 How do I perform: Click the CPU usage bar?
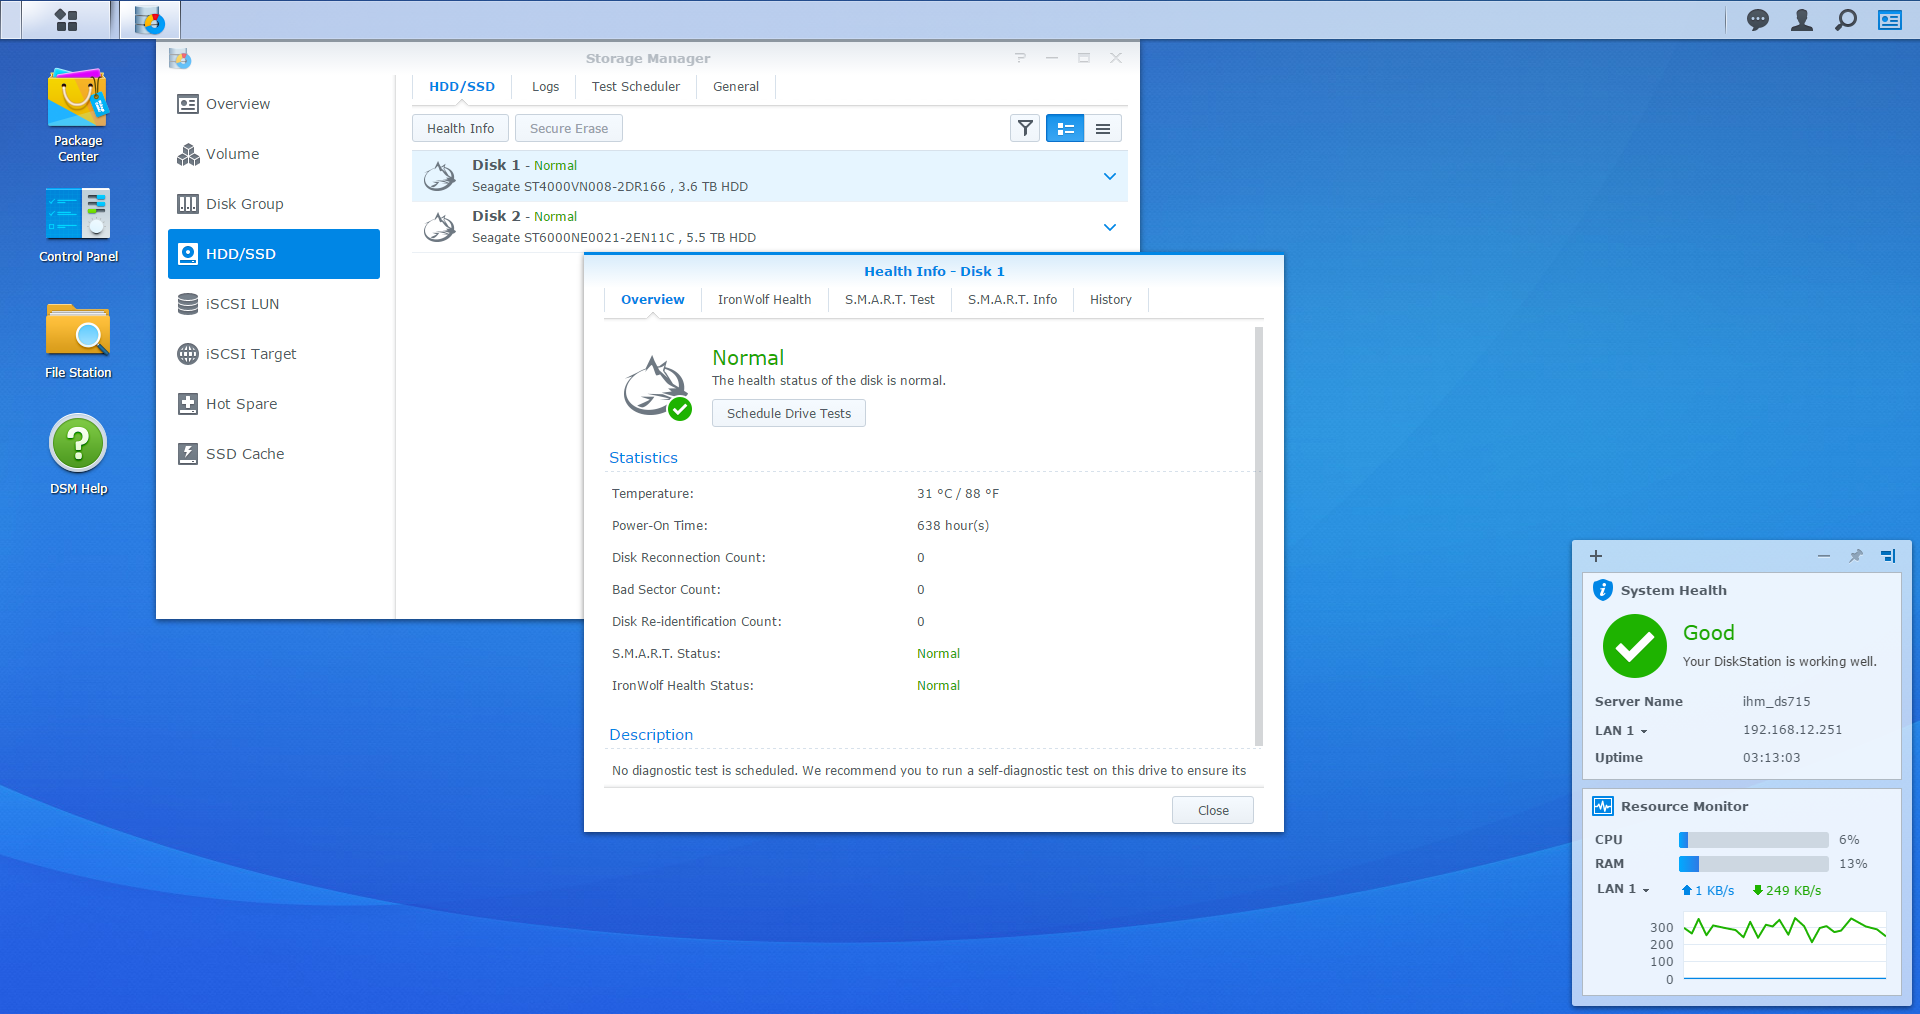click(x=1754, y=840)
